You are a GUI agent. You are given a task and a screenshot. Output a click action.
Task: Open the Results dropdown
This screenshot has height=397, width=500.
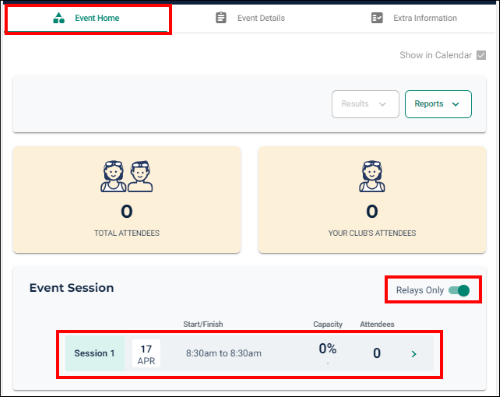point(365,104)
